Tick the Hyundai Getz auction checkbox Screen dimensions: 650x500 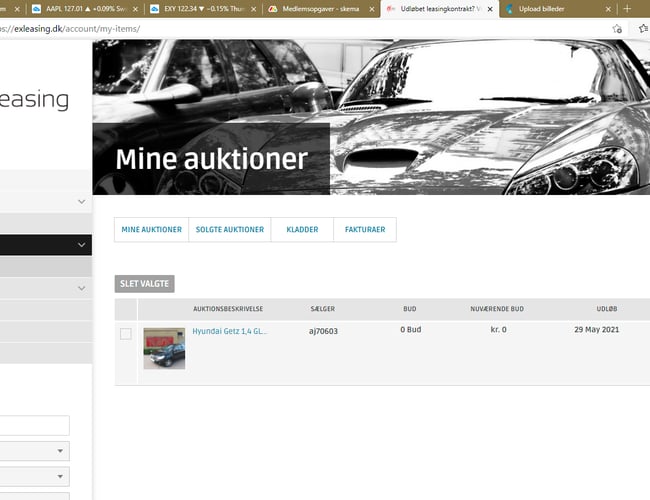126,334
